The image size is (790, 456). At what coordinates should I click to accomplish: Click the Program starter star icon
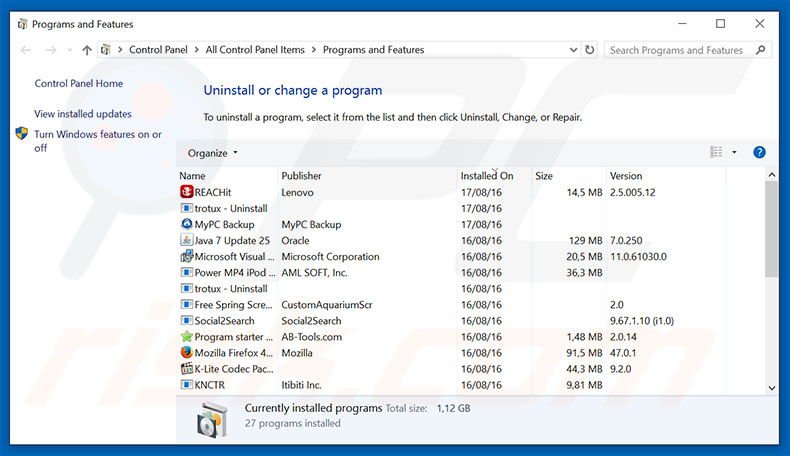(186, 337)
